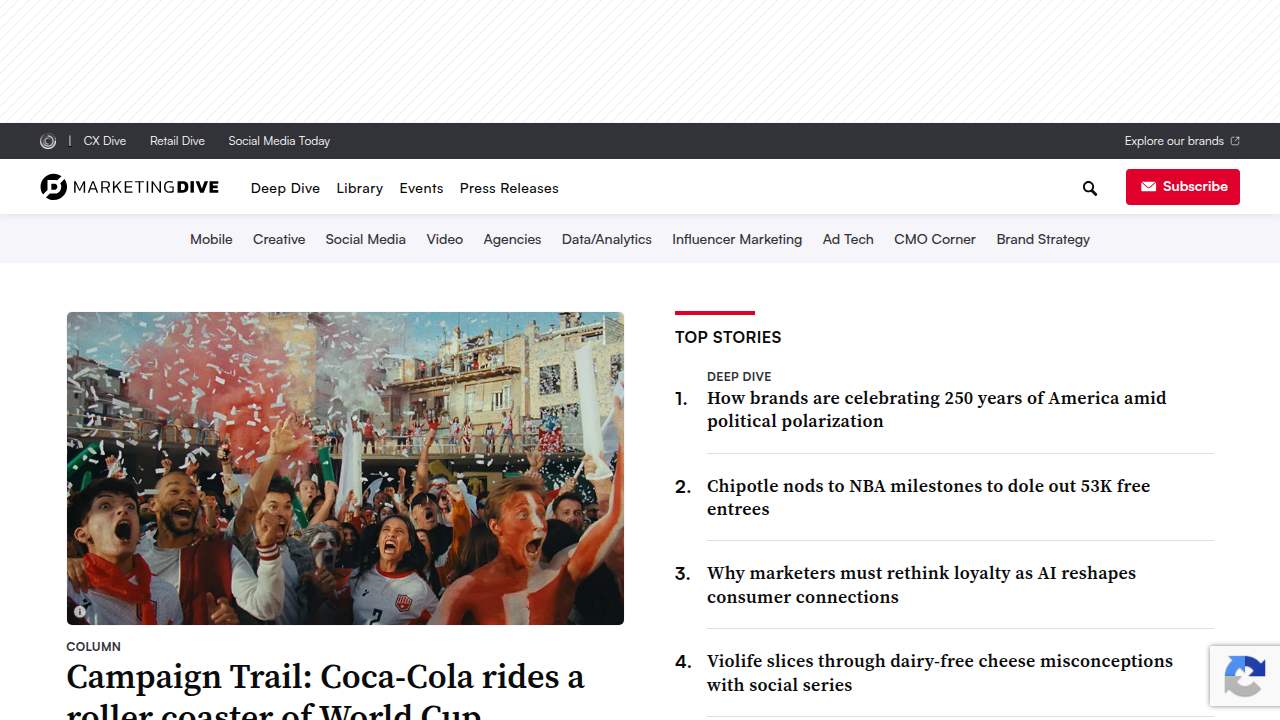
Task: Select the CMO Corner topic
Action: (x=935, y=239)
